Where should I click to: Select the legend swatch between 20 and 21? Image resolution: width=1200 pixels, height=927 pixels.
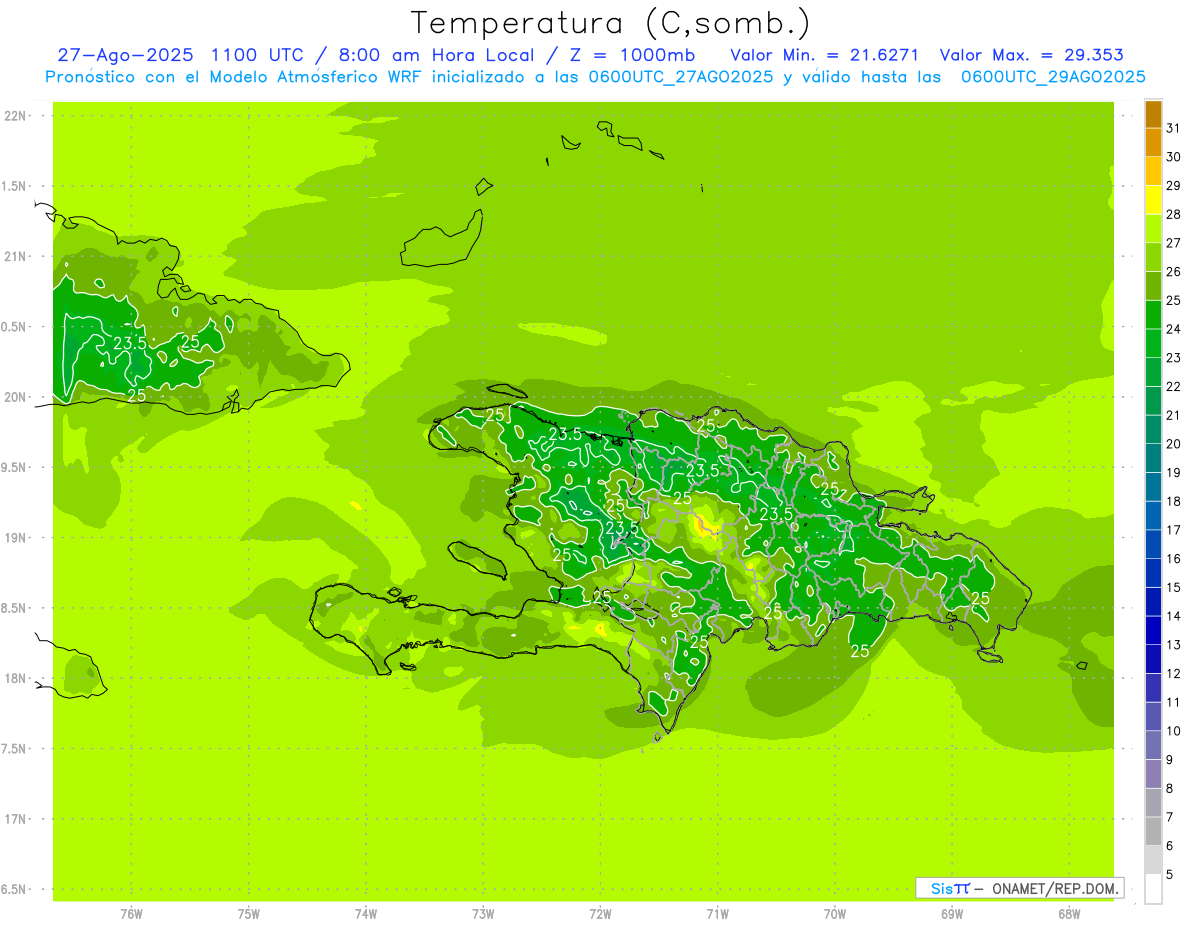[1153, 429]
